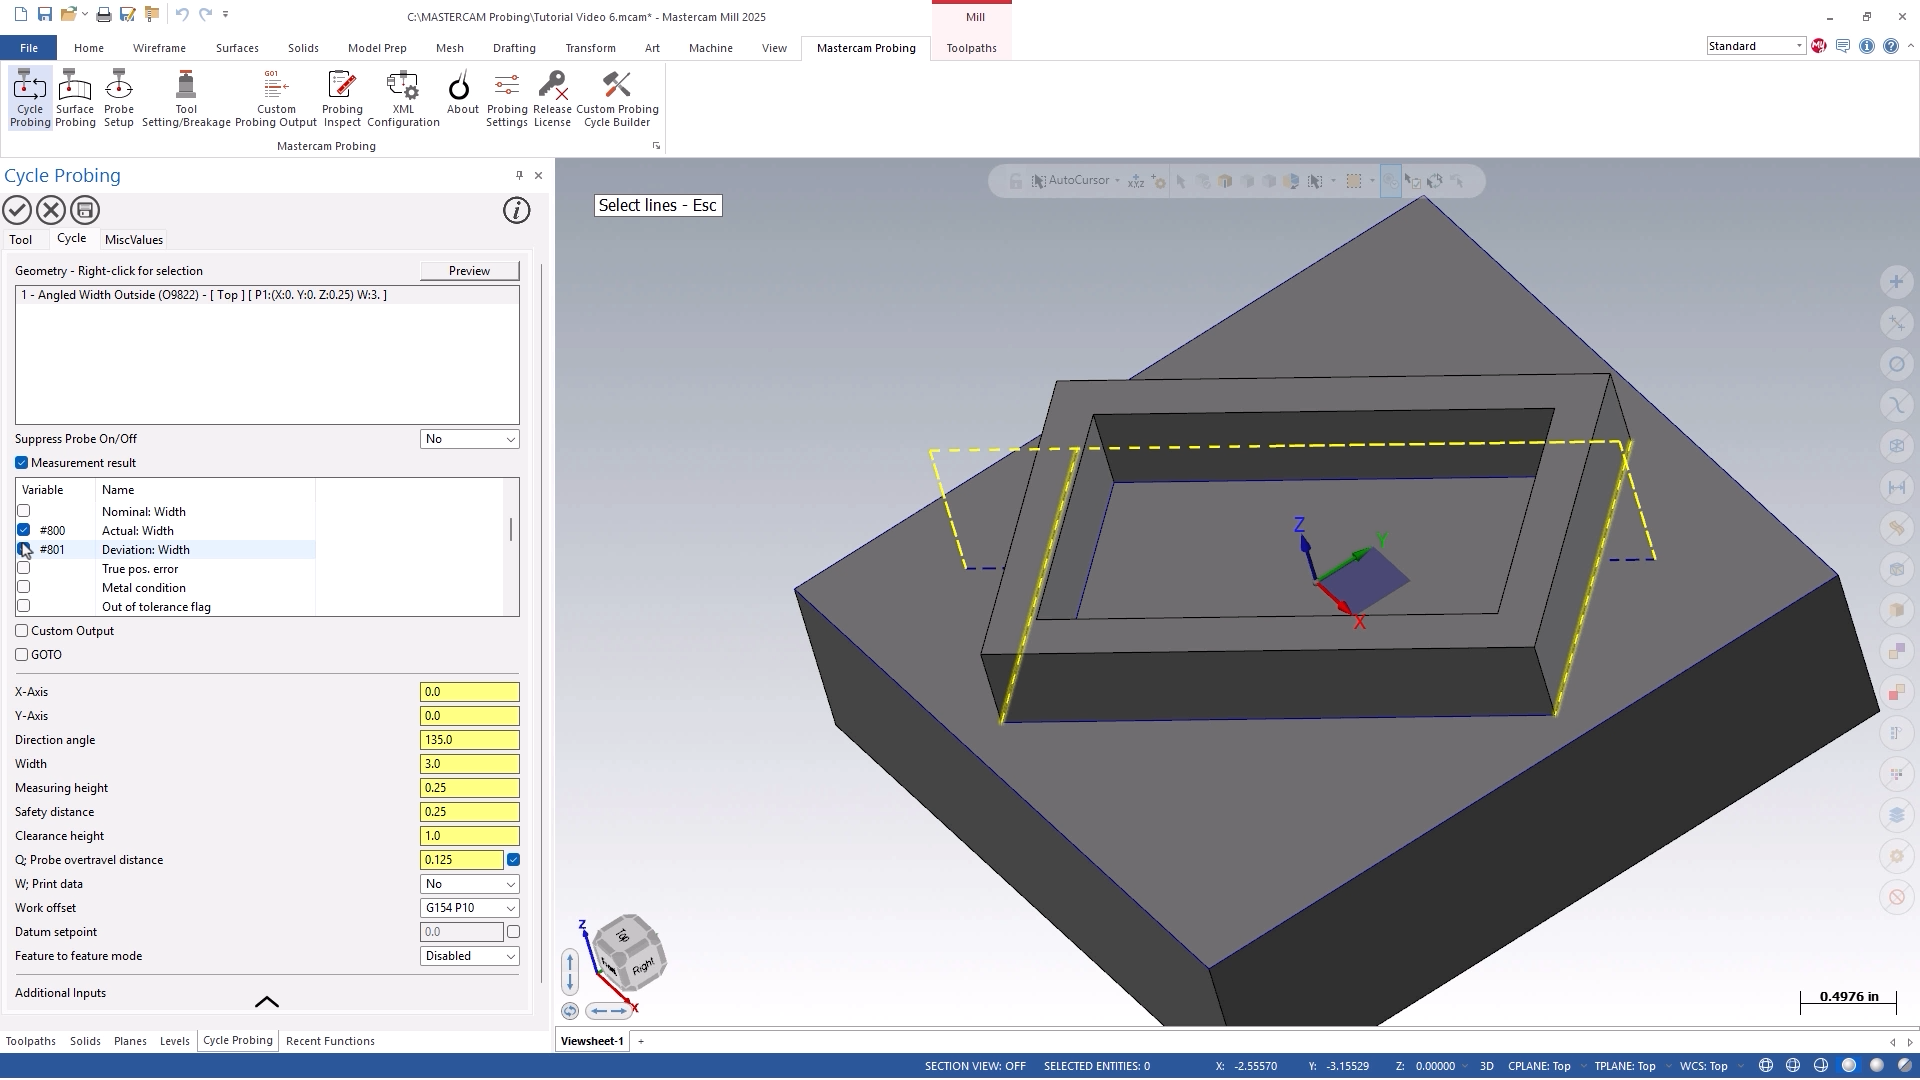Image resolution: width=1920 pixels, height=1080 pixels.
Task: Open Suppress Probe On/Off dropdown
Action: tap(469, 439)
